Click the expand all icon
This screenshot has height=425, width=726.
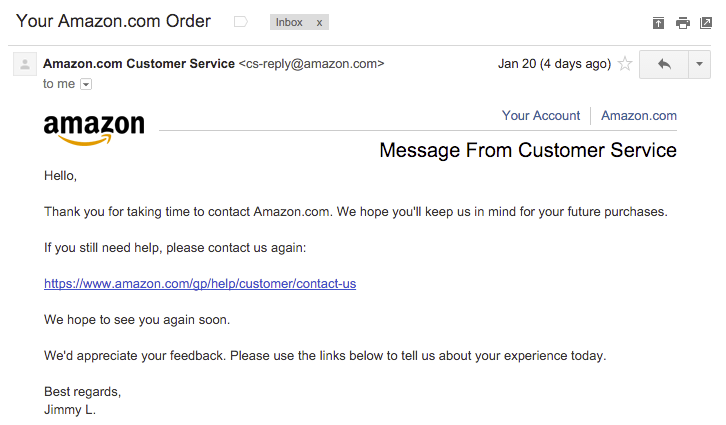click(658, 22)
